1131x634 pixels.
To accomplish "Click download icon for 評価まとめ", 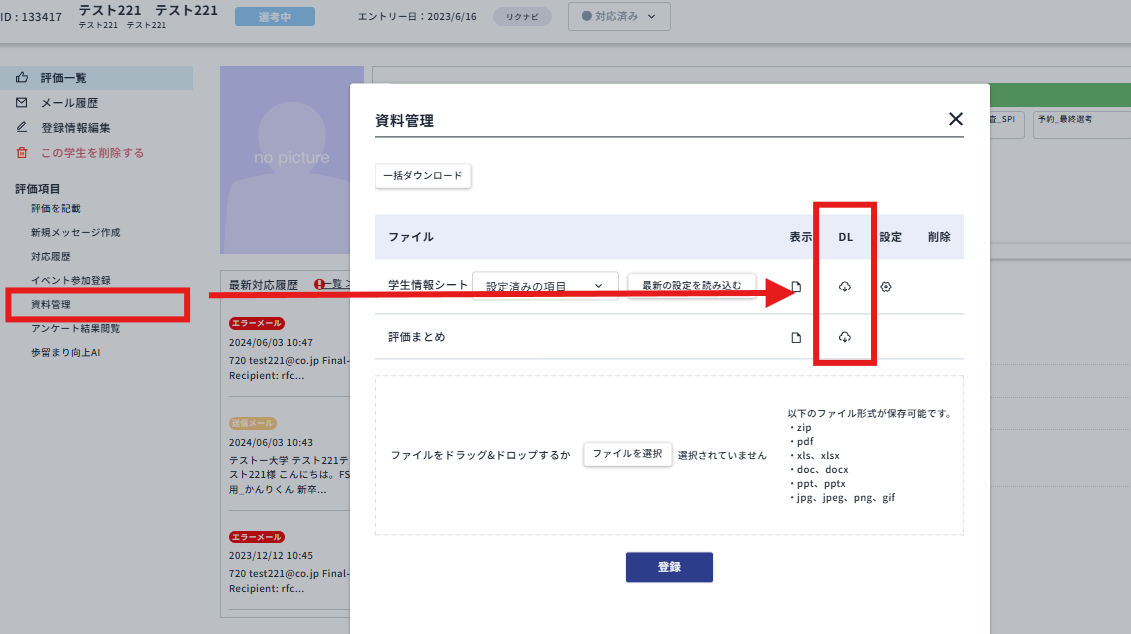I will tap(844, 337).
